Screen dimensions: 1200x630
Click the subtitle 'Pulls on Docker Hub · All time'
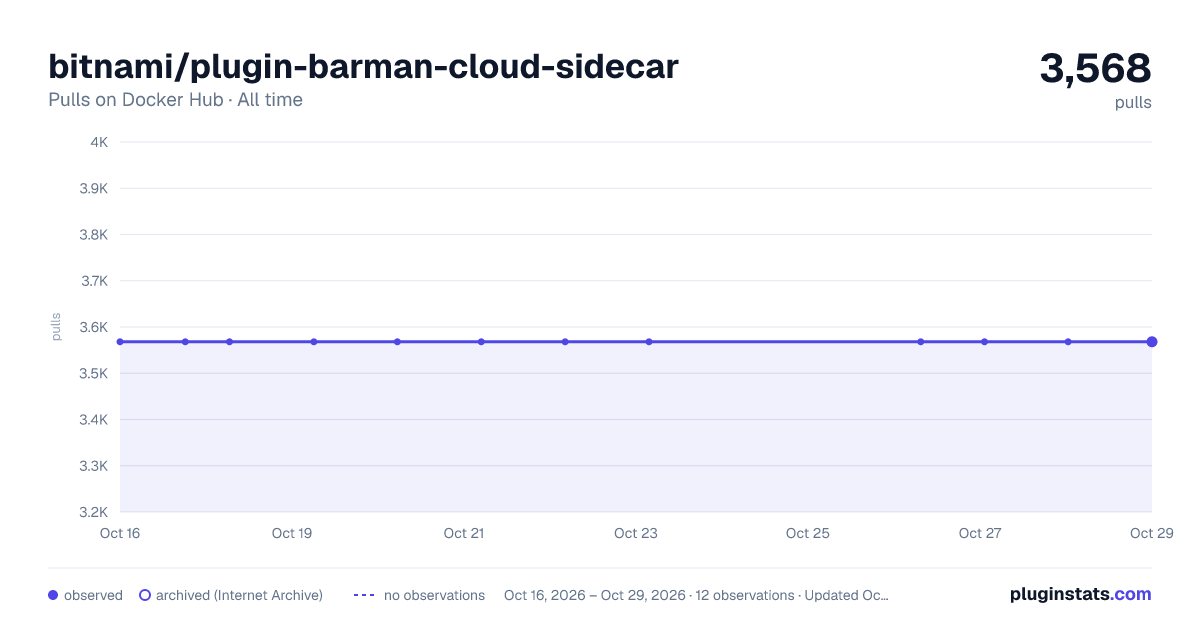(x=175, y=100)
